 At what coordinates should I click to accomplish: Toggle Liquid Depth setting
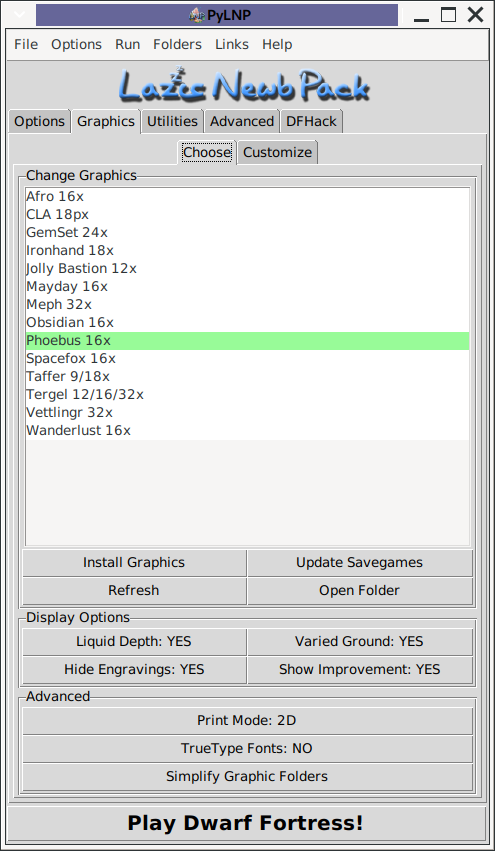coord(134,642)
